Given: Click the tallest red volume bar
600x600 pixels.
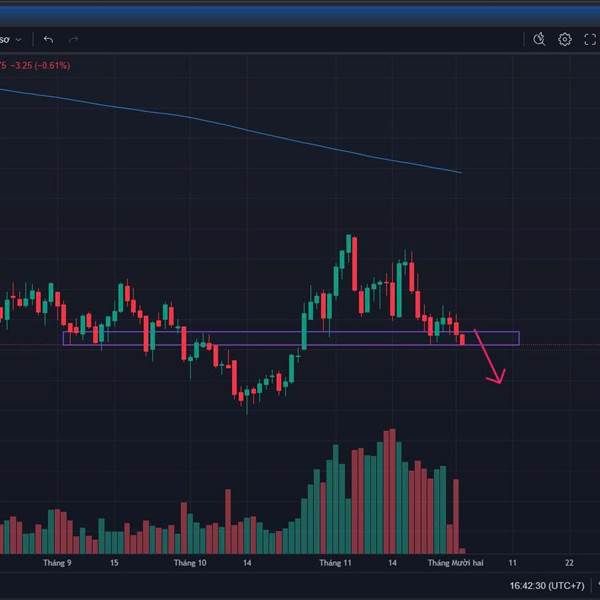Looking at the screenshot, I should [393, 491].
